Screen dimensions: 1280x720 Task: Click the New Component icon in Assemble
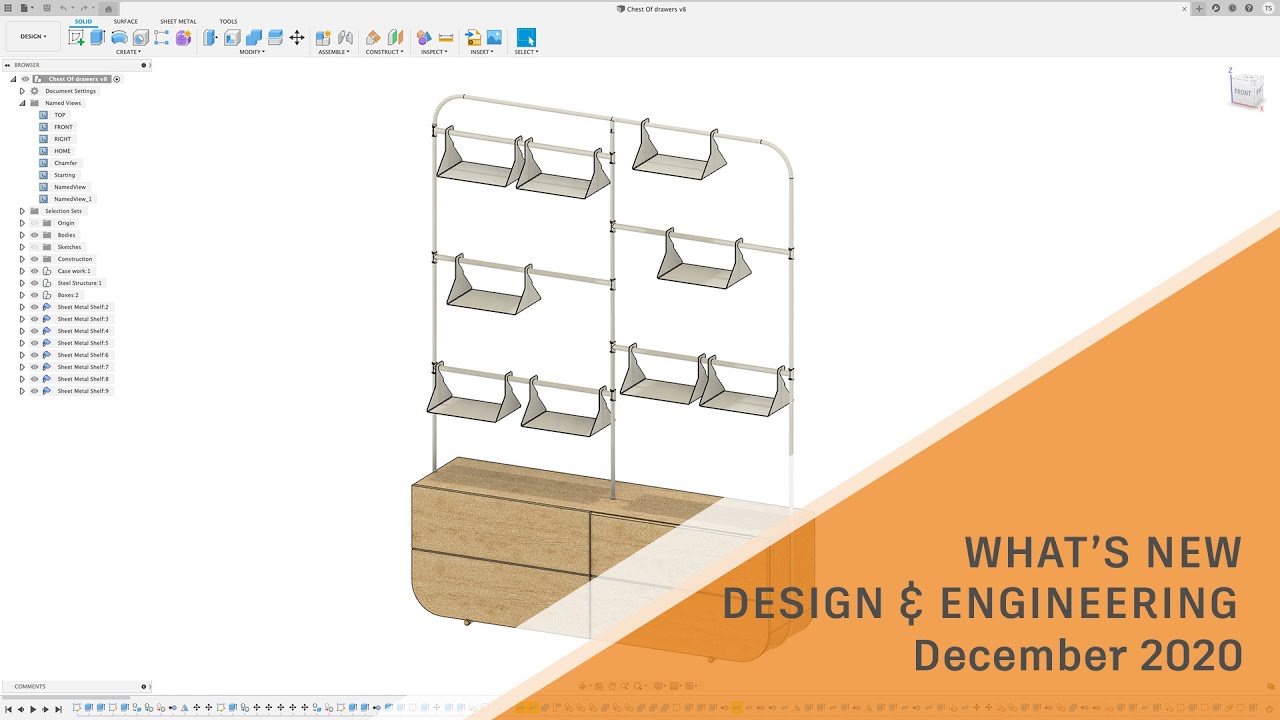coord(324,38)
